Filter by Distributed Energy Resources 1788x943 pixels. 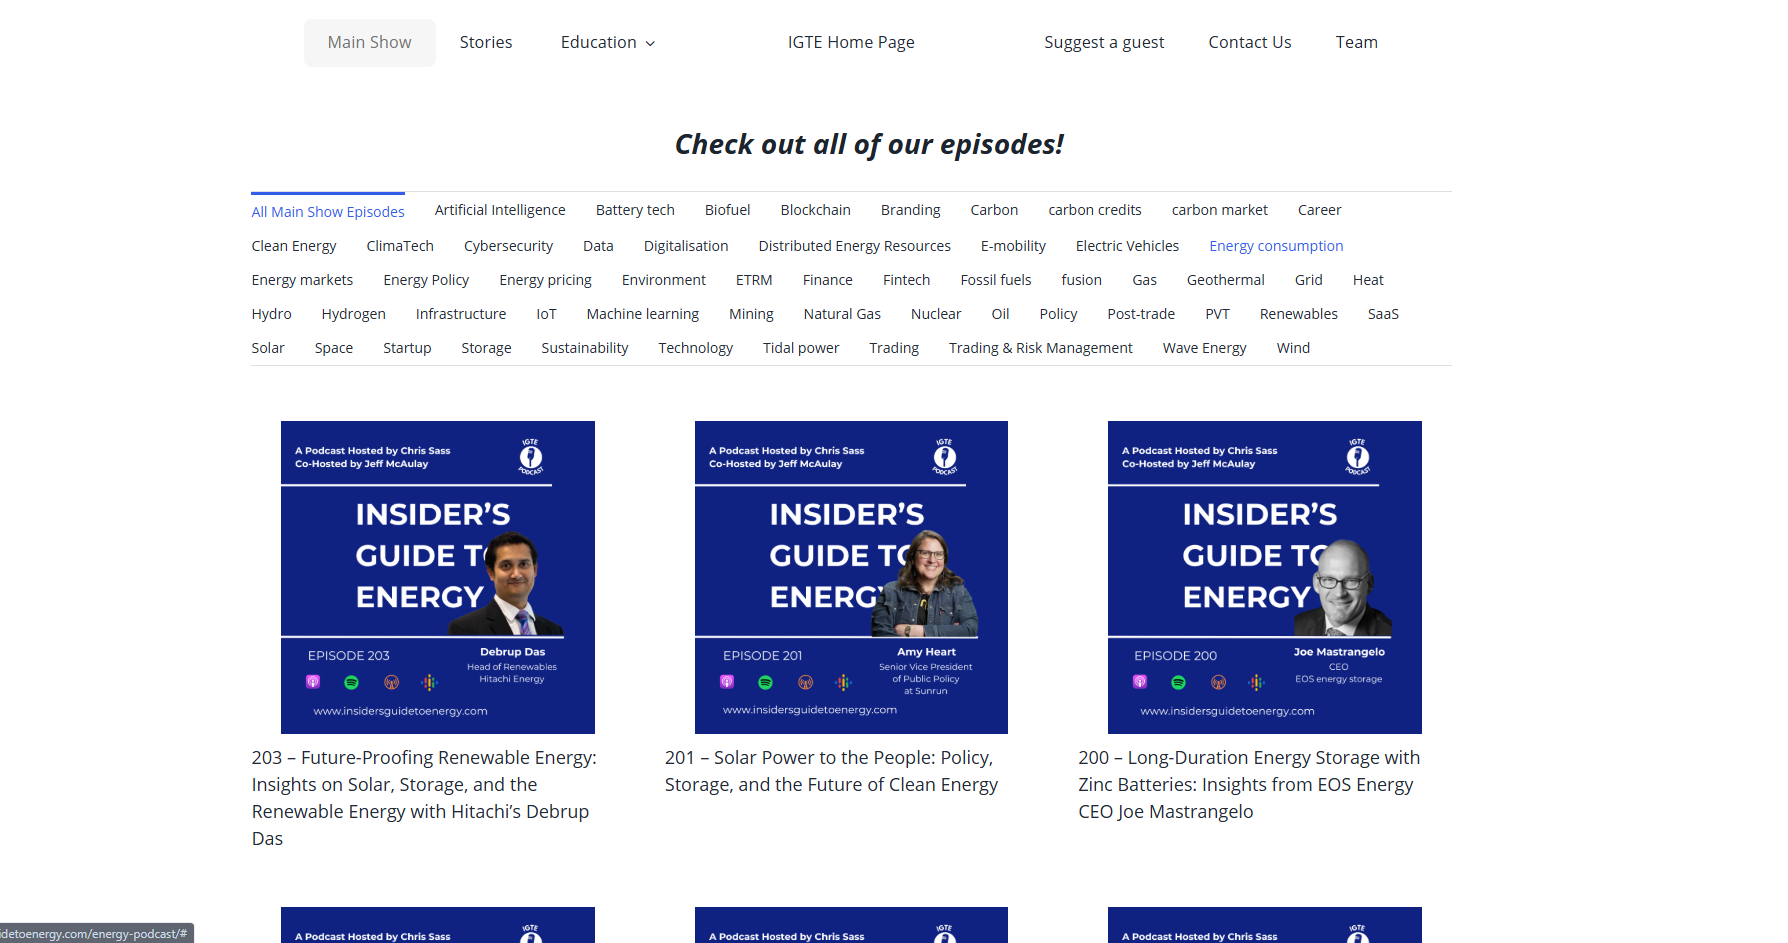pyautogui.click(x=855, y=246)
